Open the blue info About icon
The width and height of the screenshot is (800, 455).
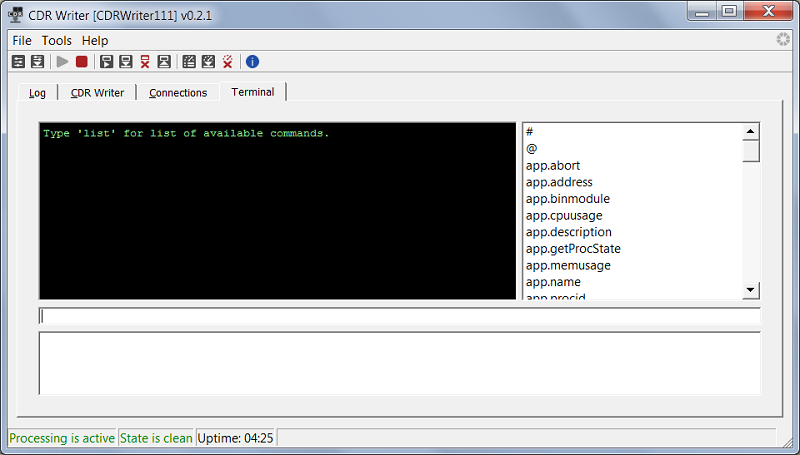pyautogui.click(x=252, y=62)
